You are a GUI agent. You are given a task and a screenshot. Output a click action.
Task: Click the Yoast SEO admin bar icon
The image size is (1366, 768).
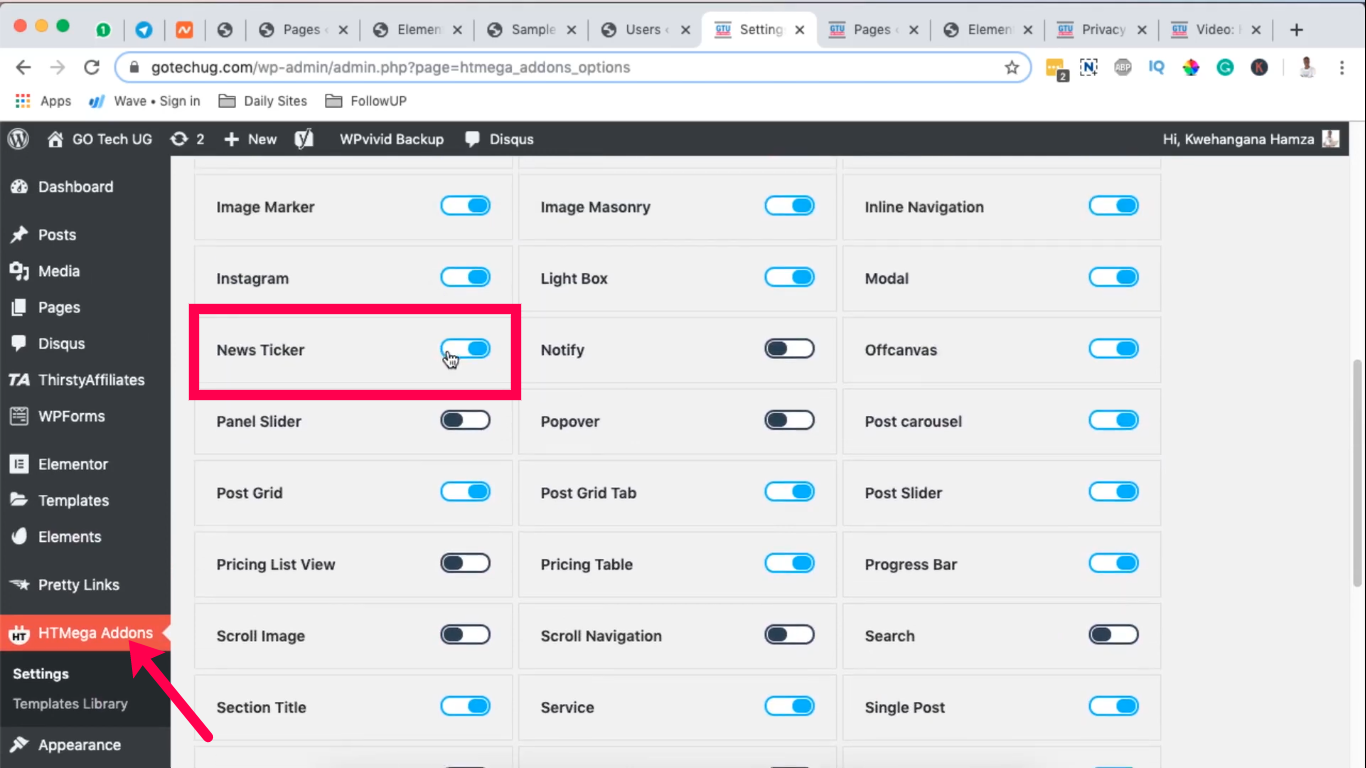(x=305, y=139)
